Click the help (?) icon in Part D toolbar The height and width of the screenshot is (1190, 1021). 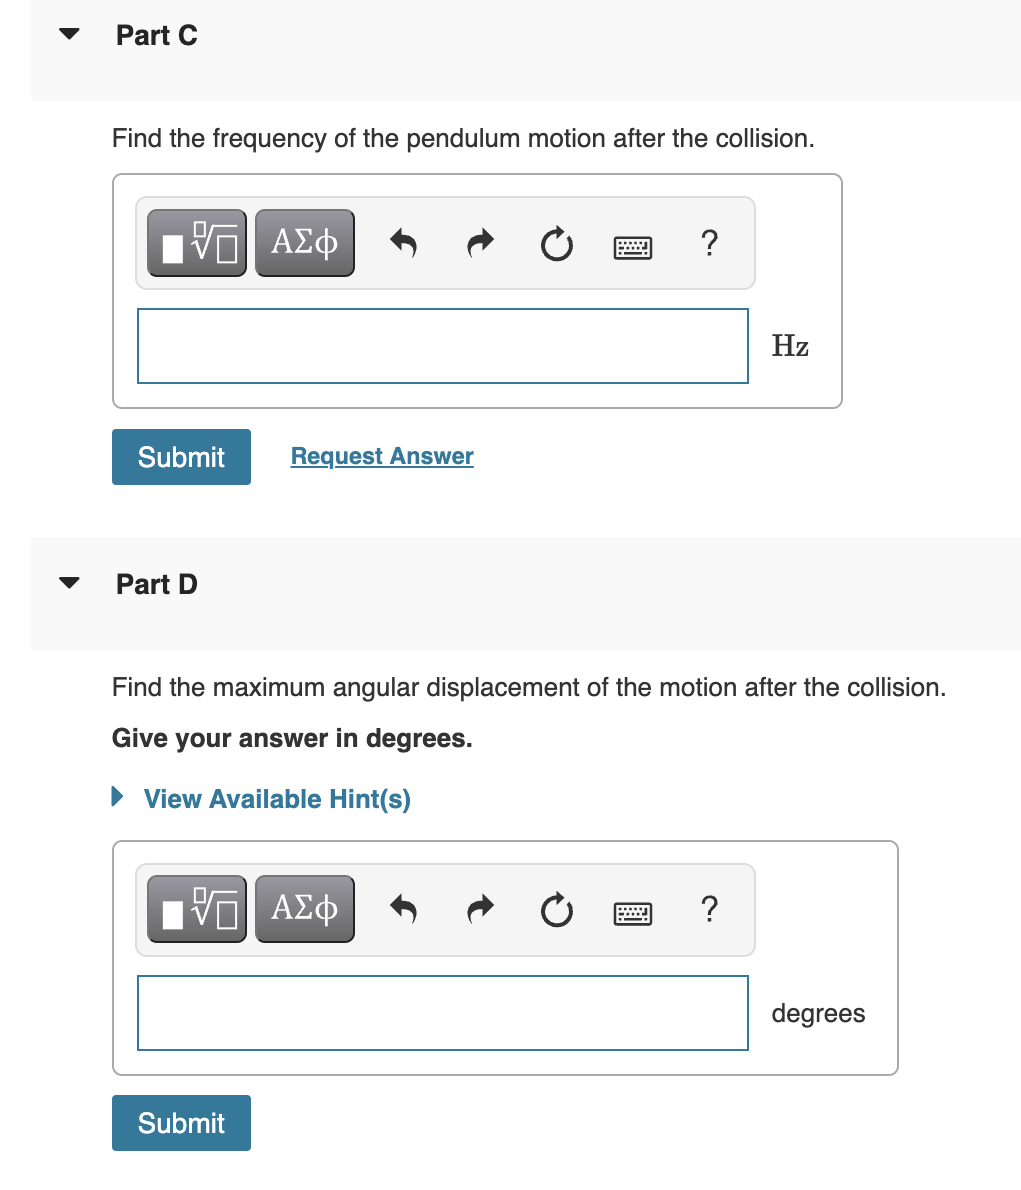[x=709, y=909]
